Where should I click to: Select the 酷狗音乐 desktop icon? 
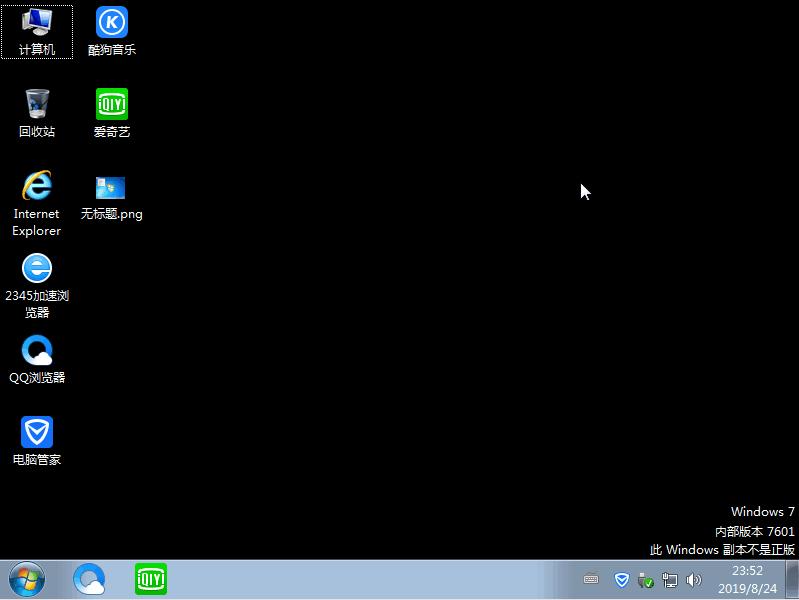pyautogui.click(x=112, y=32)
